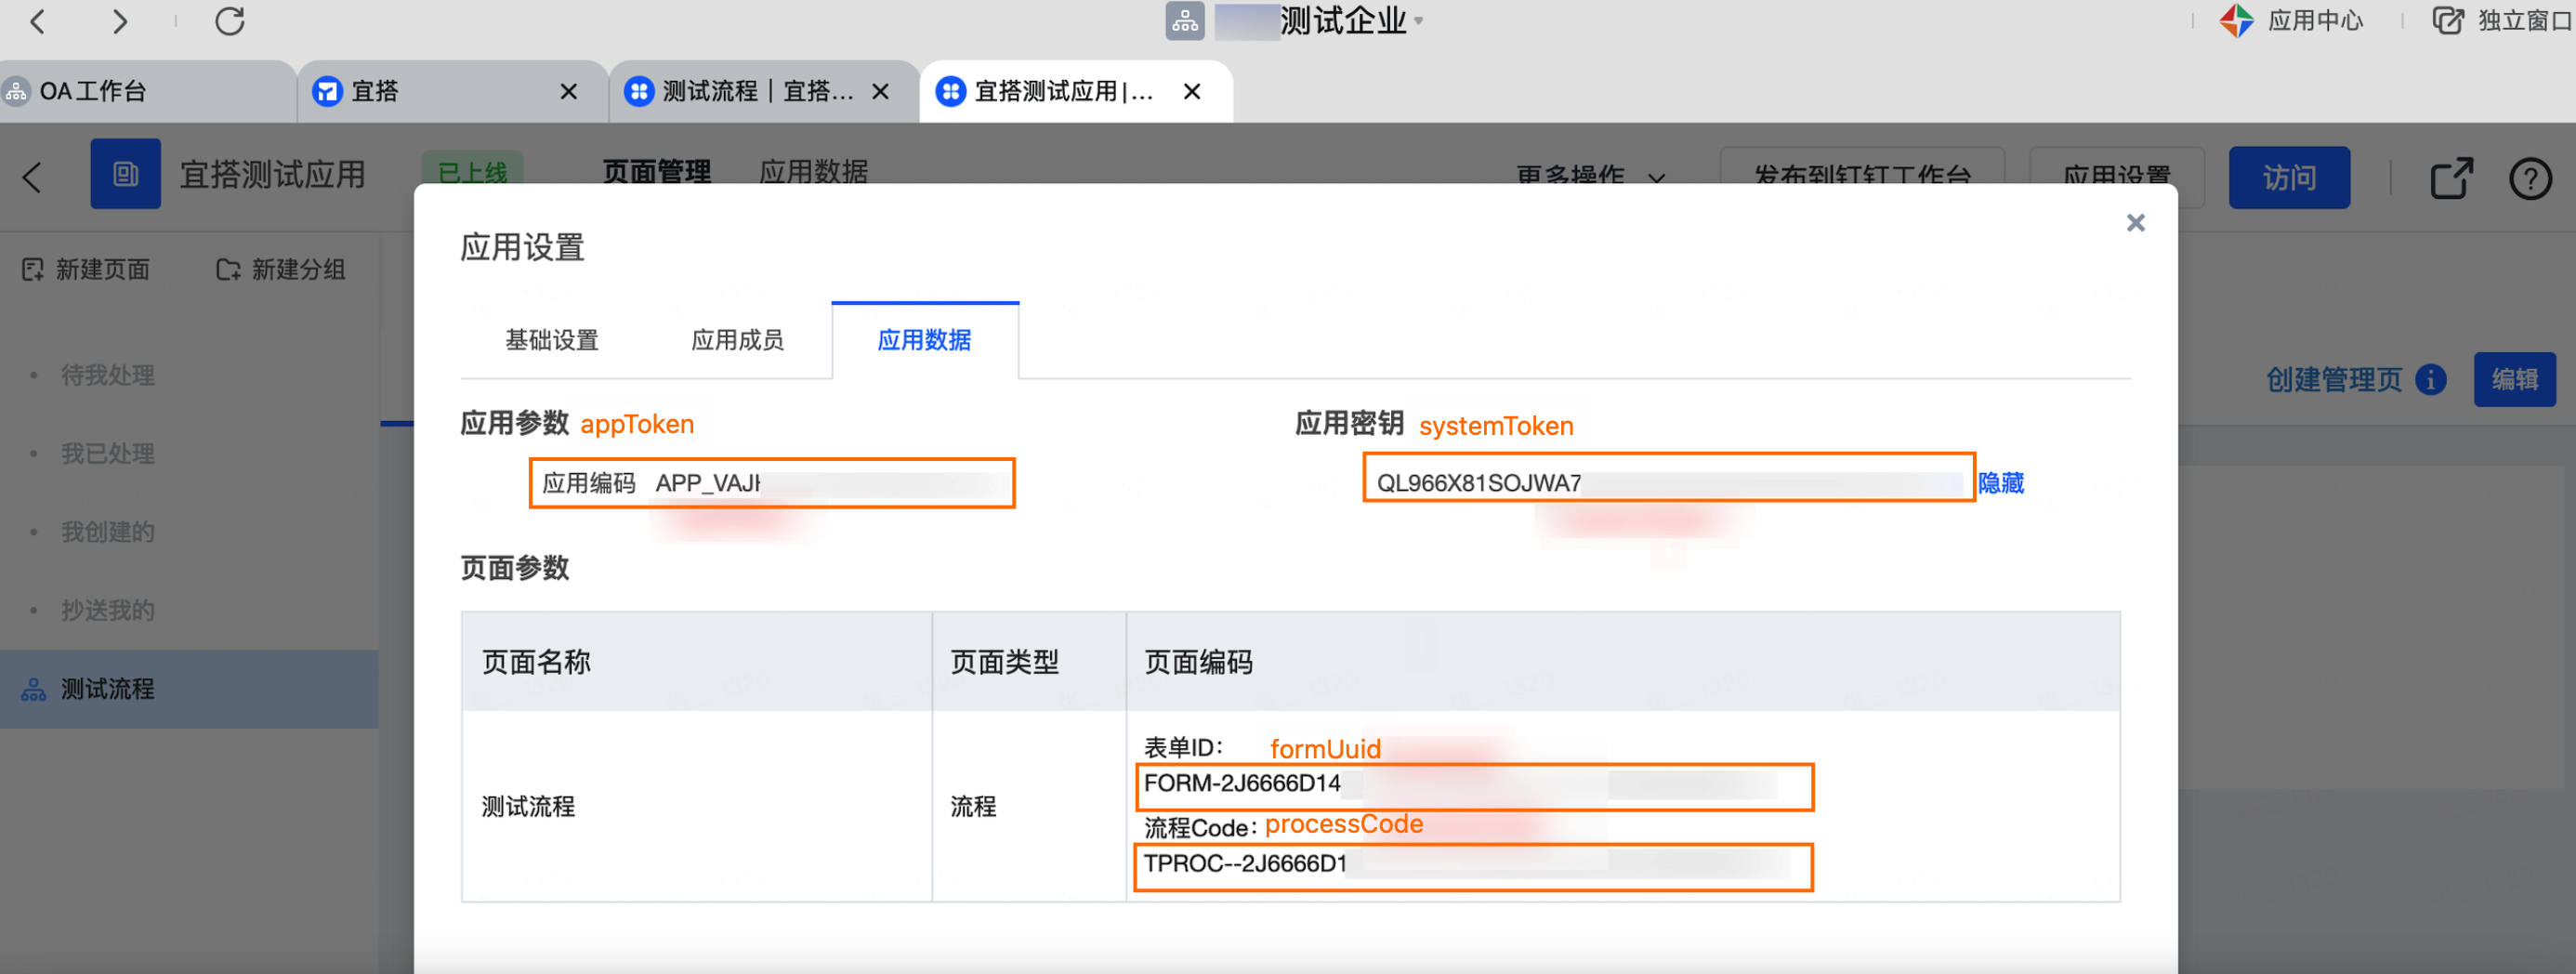
Task: Click the organization icon beside 测试企业
Action: [x=1185, y=21]
